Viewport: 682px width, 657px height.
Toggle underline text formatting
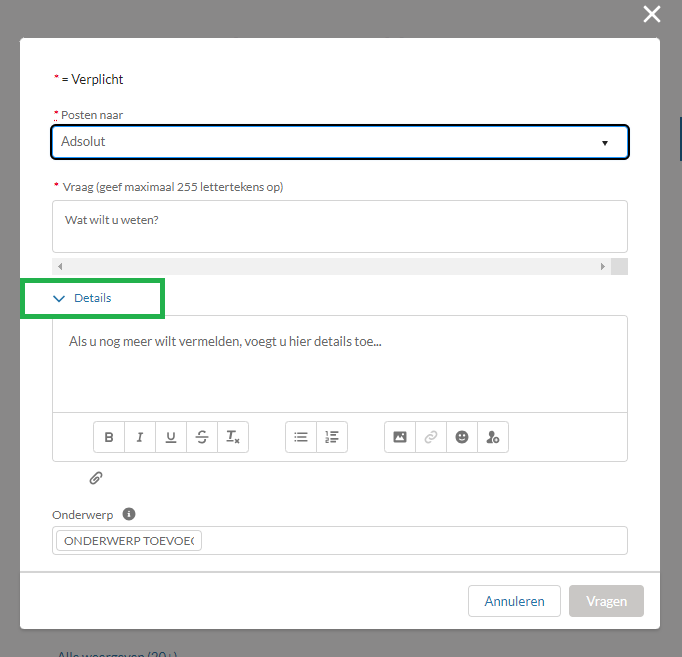click(171, 437)
